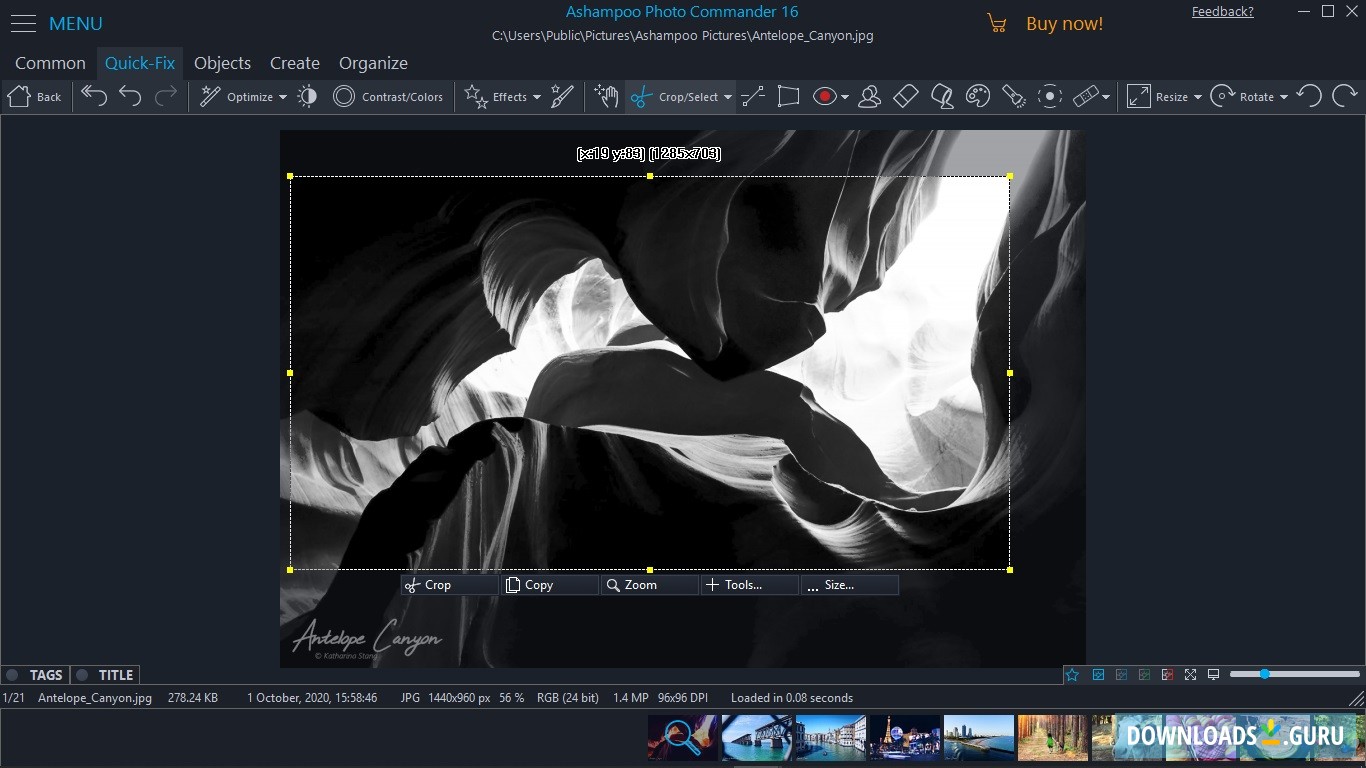The image size is (1366, 768).
Task: Open the MENU label
Action: pos(76,23)
